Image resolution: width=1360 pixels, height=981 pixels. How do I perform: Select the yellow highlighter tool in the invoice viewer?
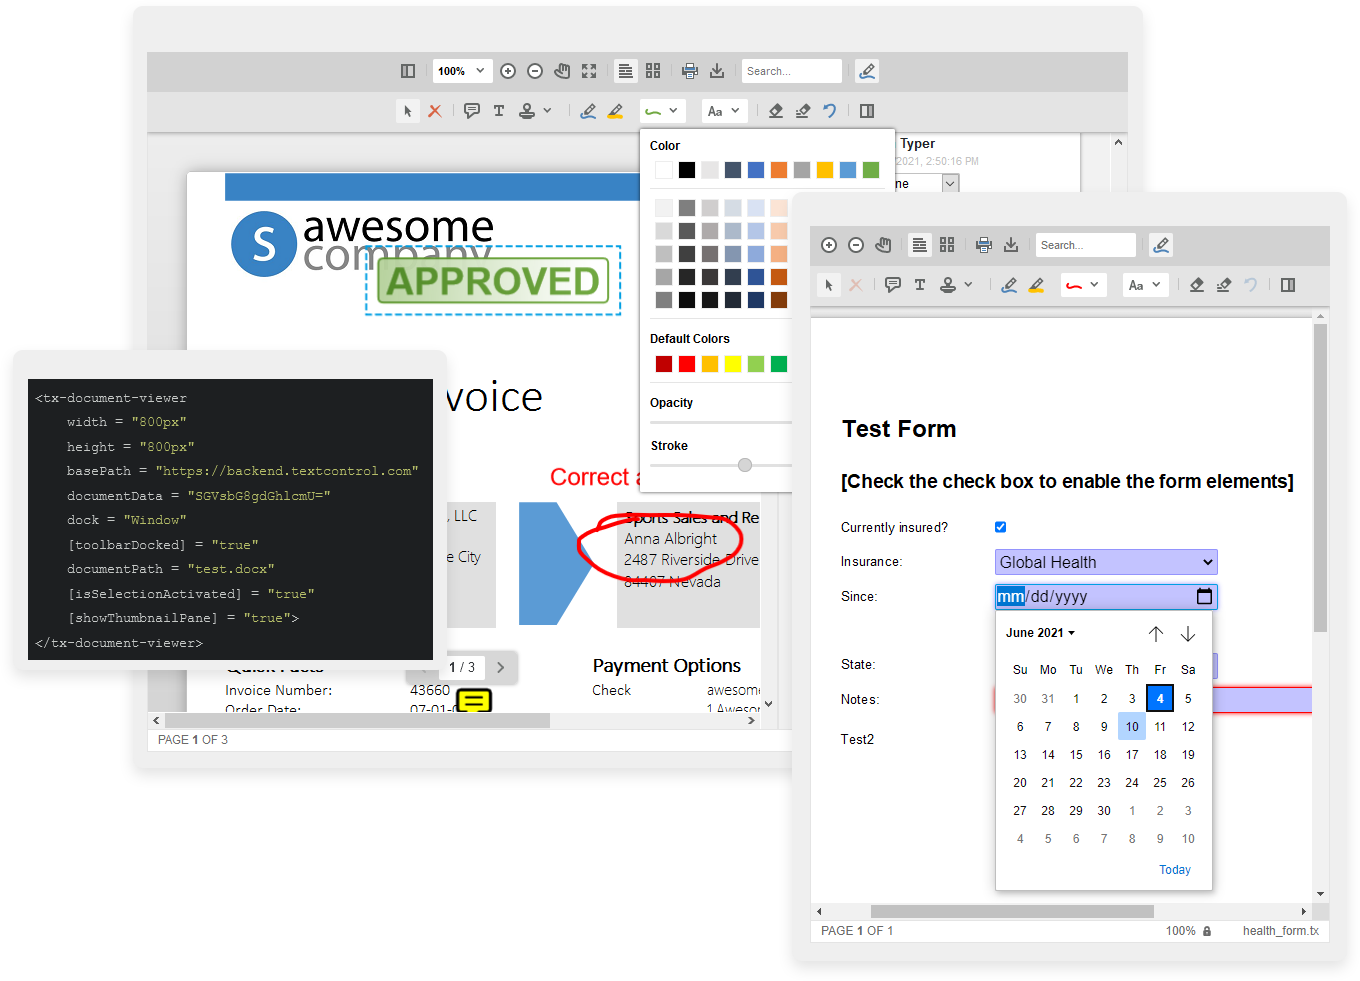pos(615,111)
